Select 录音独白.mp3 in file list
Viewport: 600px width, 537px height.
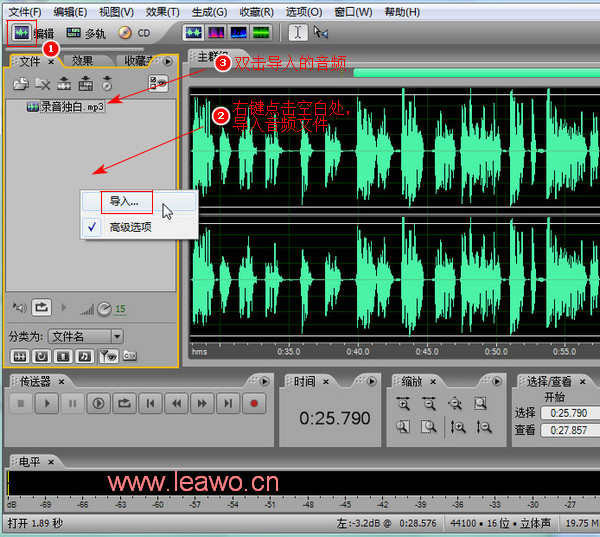pos(66,107)
